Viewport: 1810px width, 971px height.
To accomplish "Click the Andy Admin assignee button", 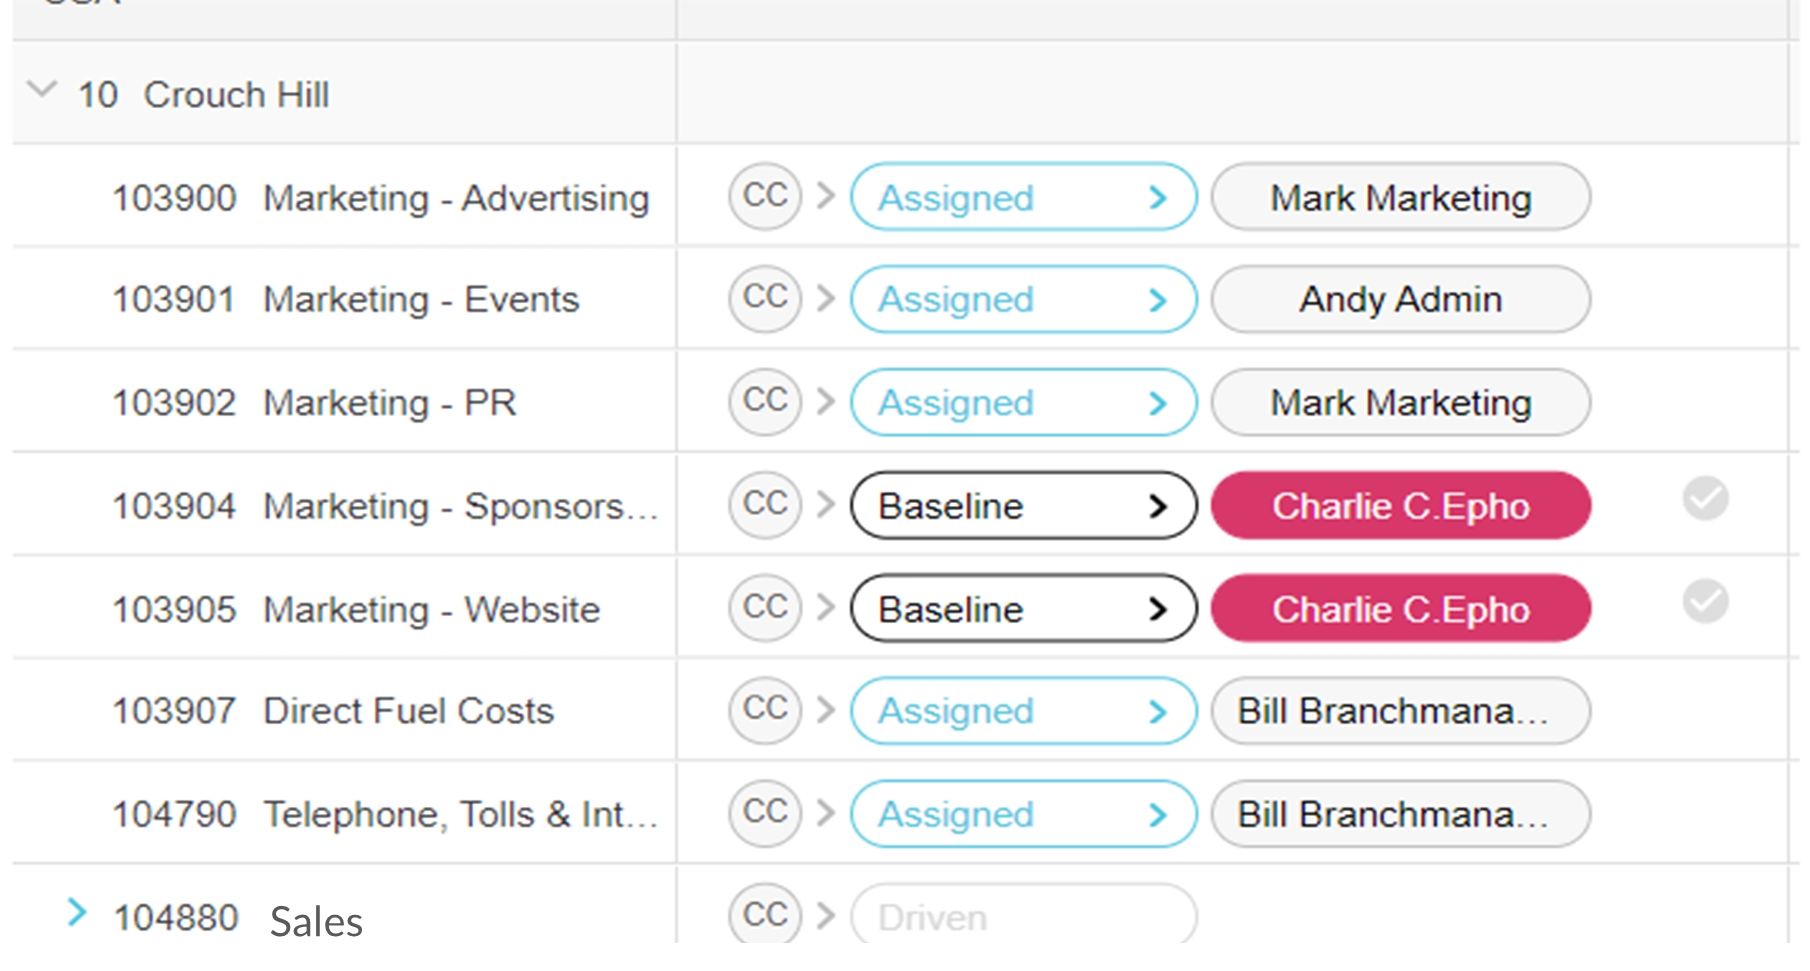I will pos(1400,299).
